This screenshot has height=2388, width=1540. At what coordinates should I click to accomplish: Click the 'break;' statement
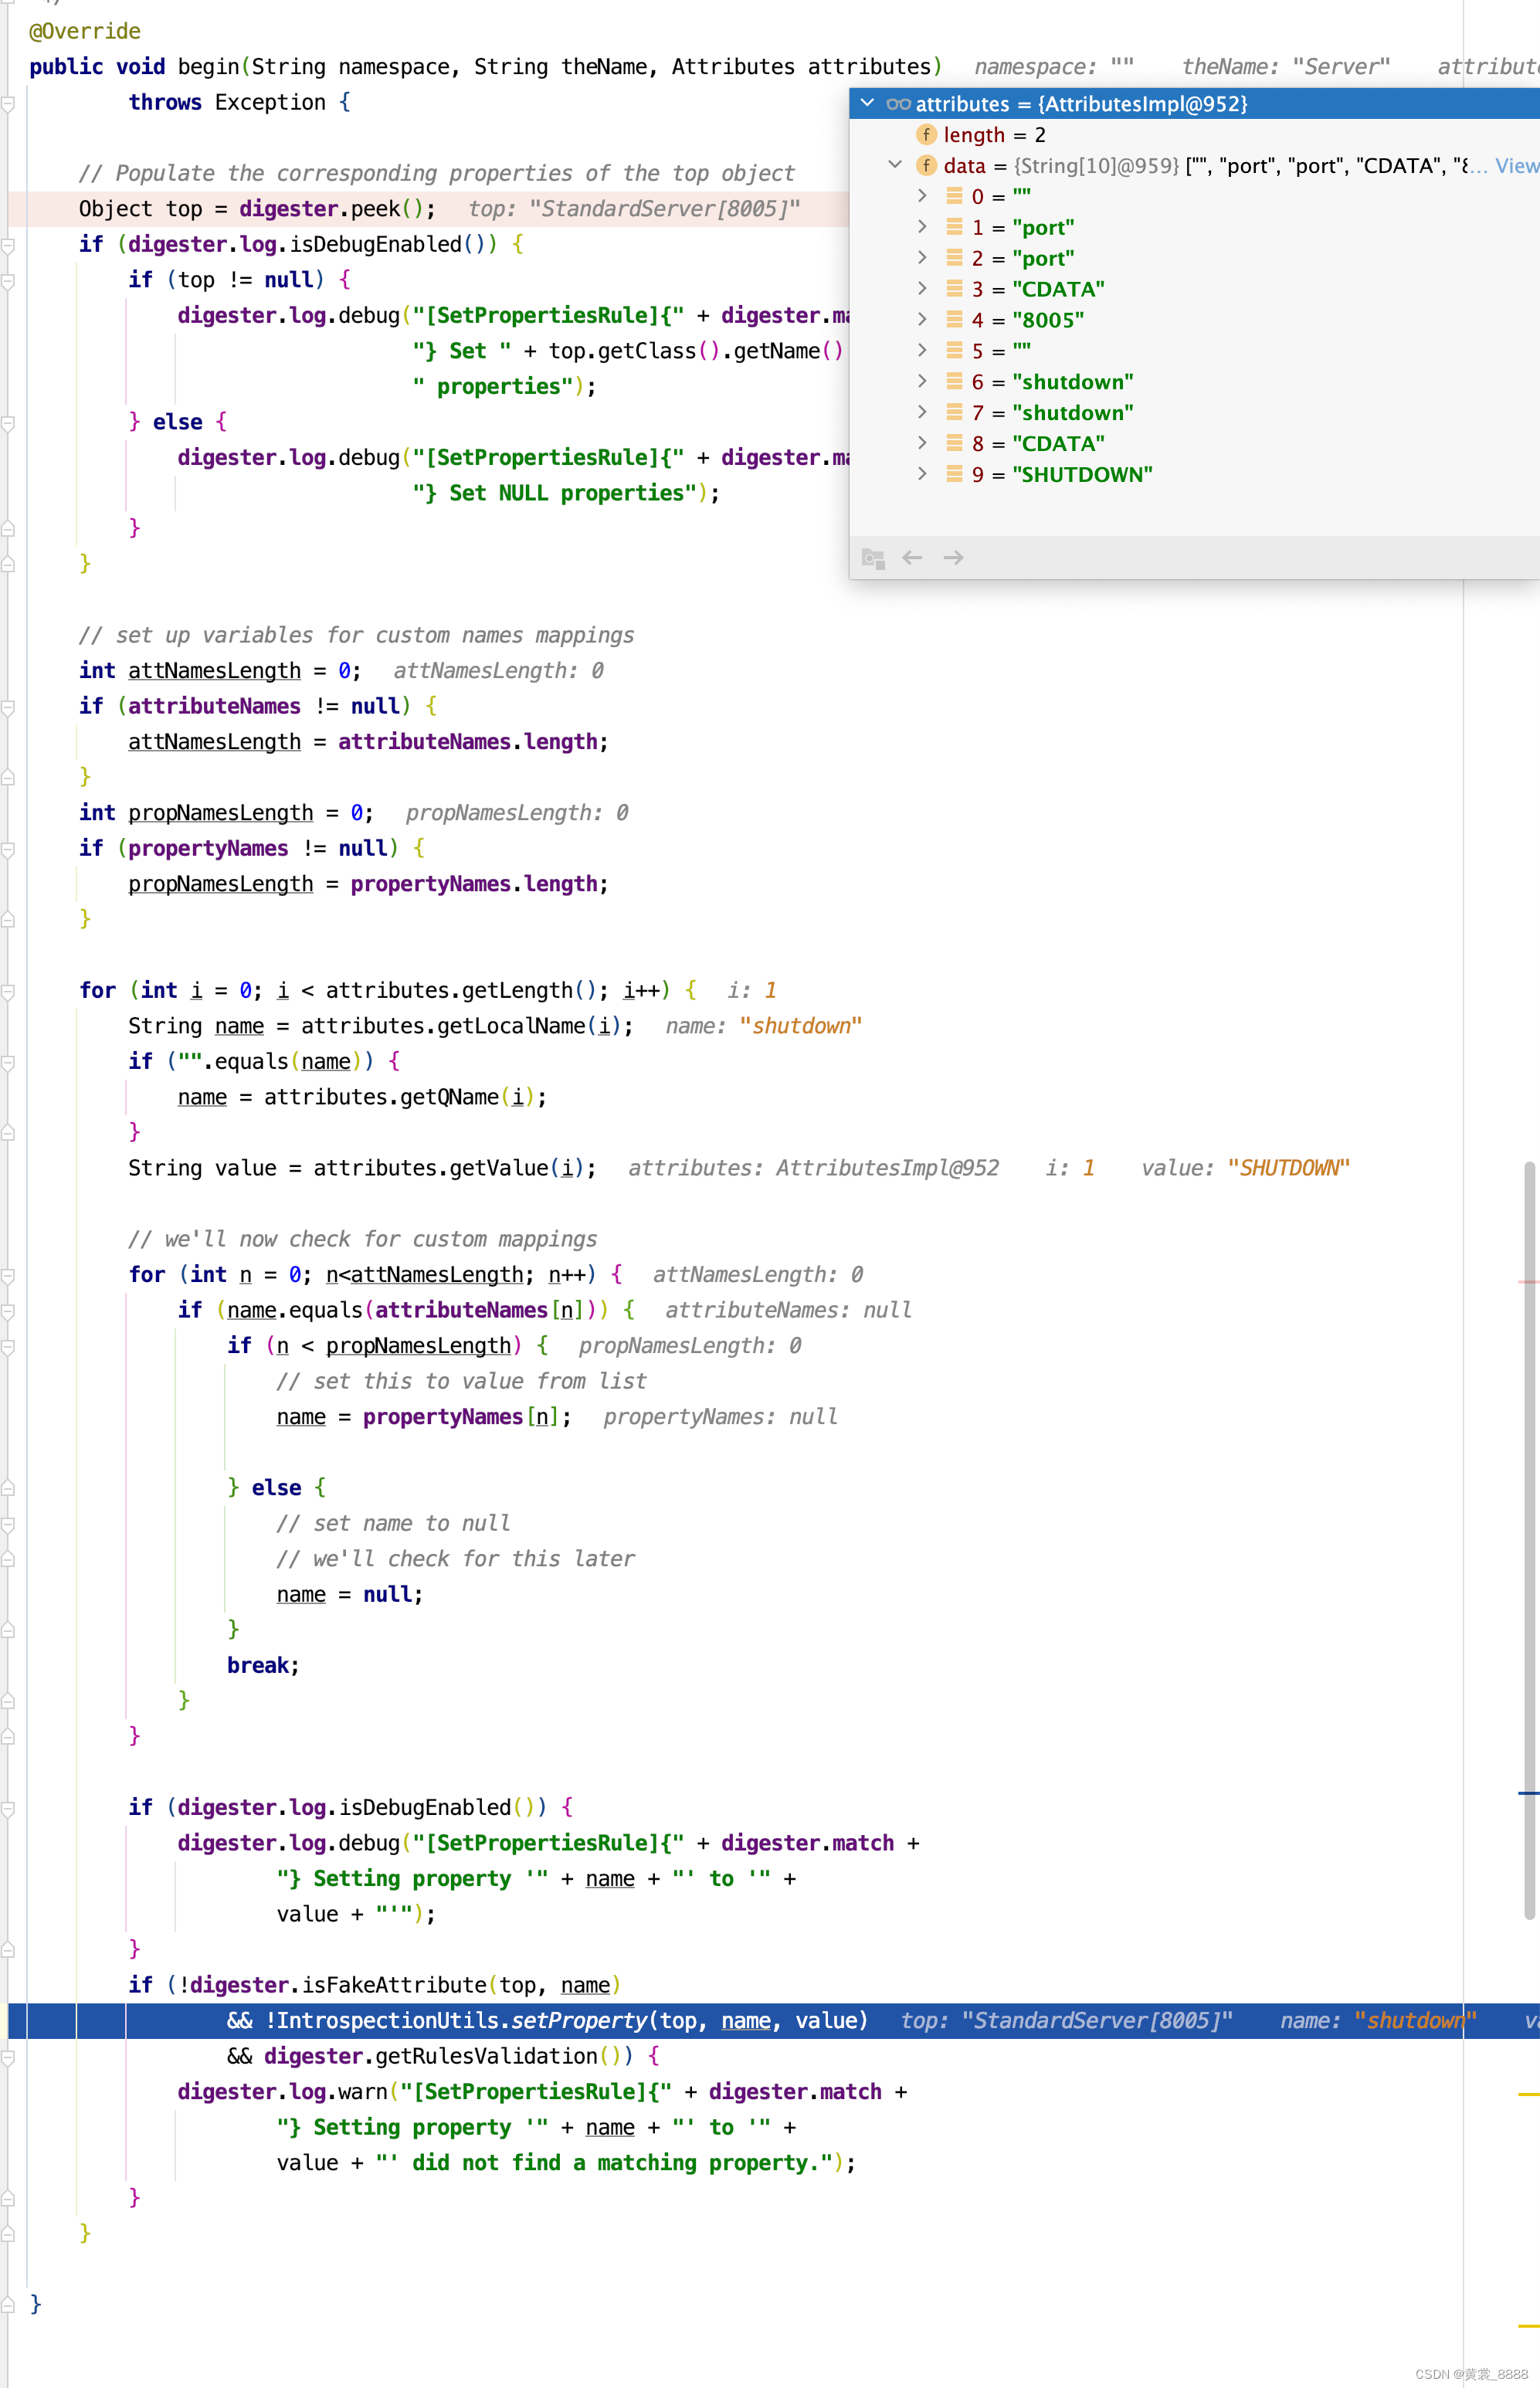[263, 1665]
